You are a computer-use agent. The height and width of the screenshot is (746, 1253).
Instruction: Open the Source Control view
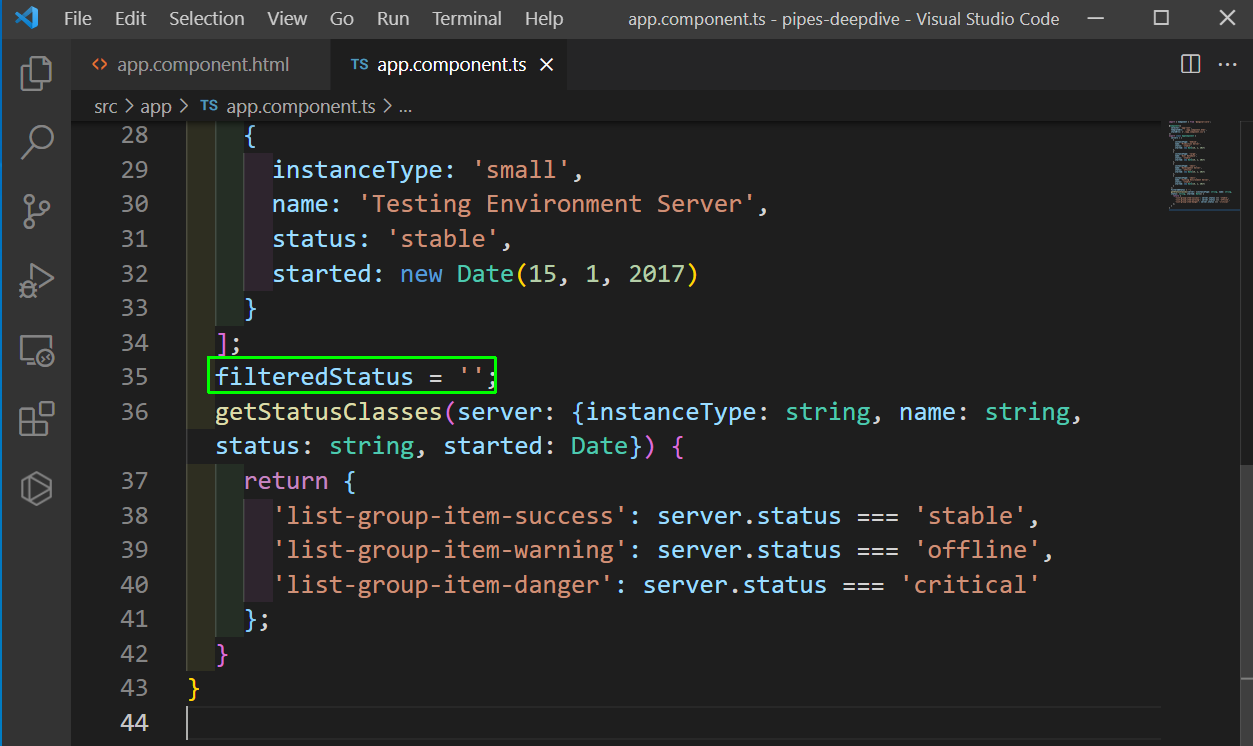pyautogui.click(x=36, y=212)
